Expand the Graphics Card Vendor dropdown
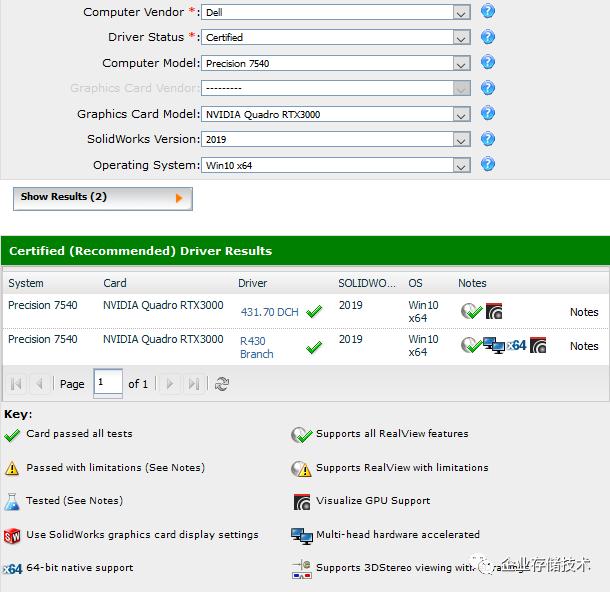Screen dimensions: 610x592 tap(461, 89)
